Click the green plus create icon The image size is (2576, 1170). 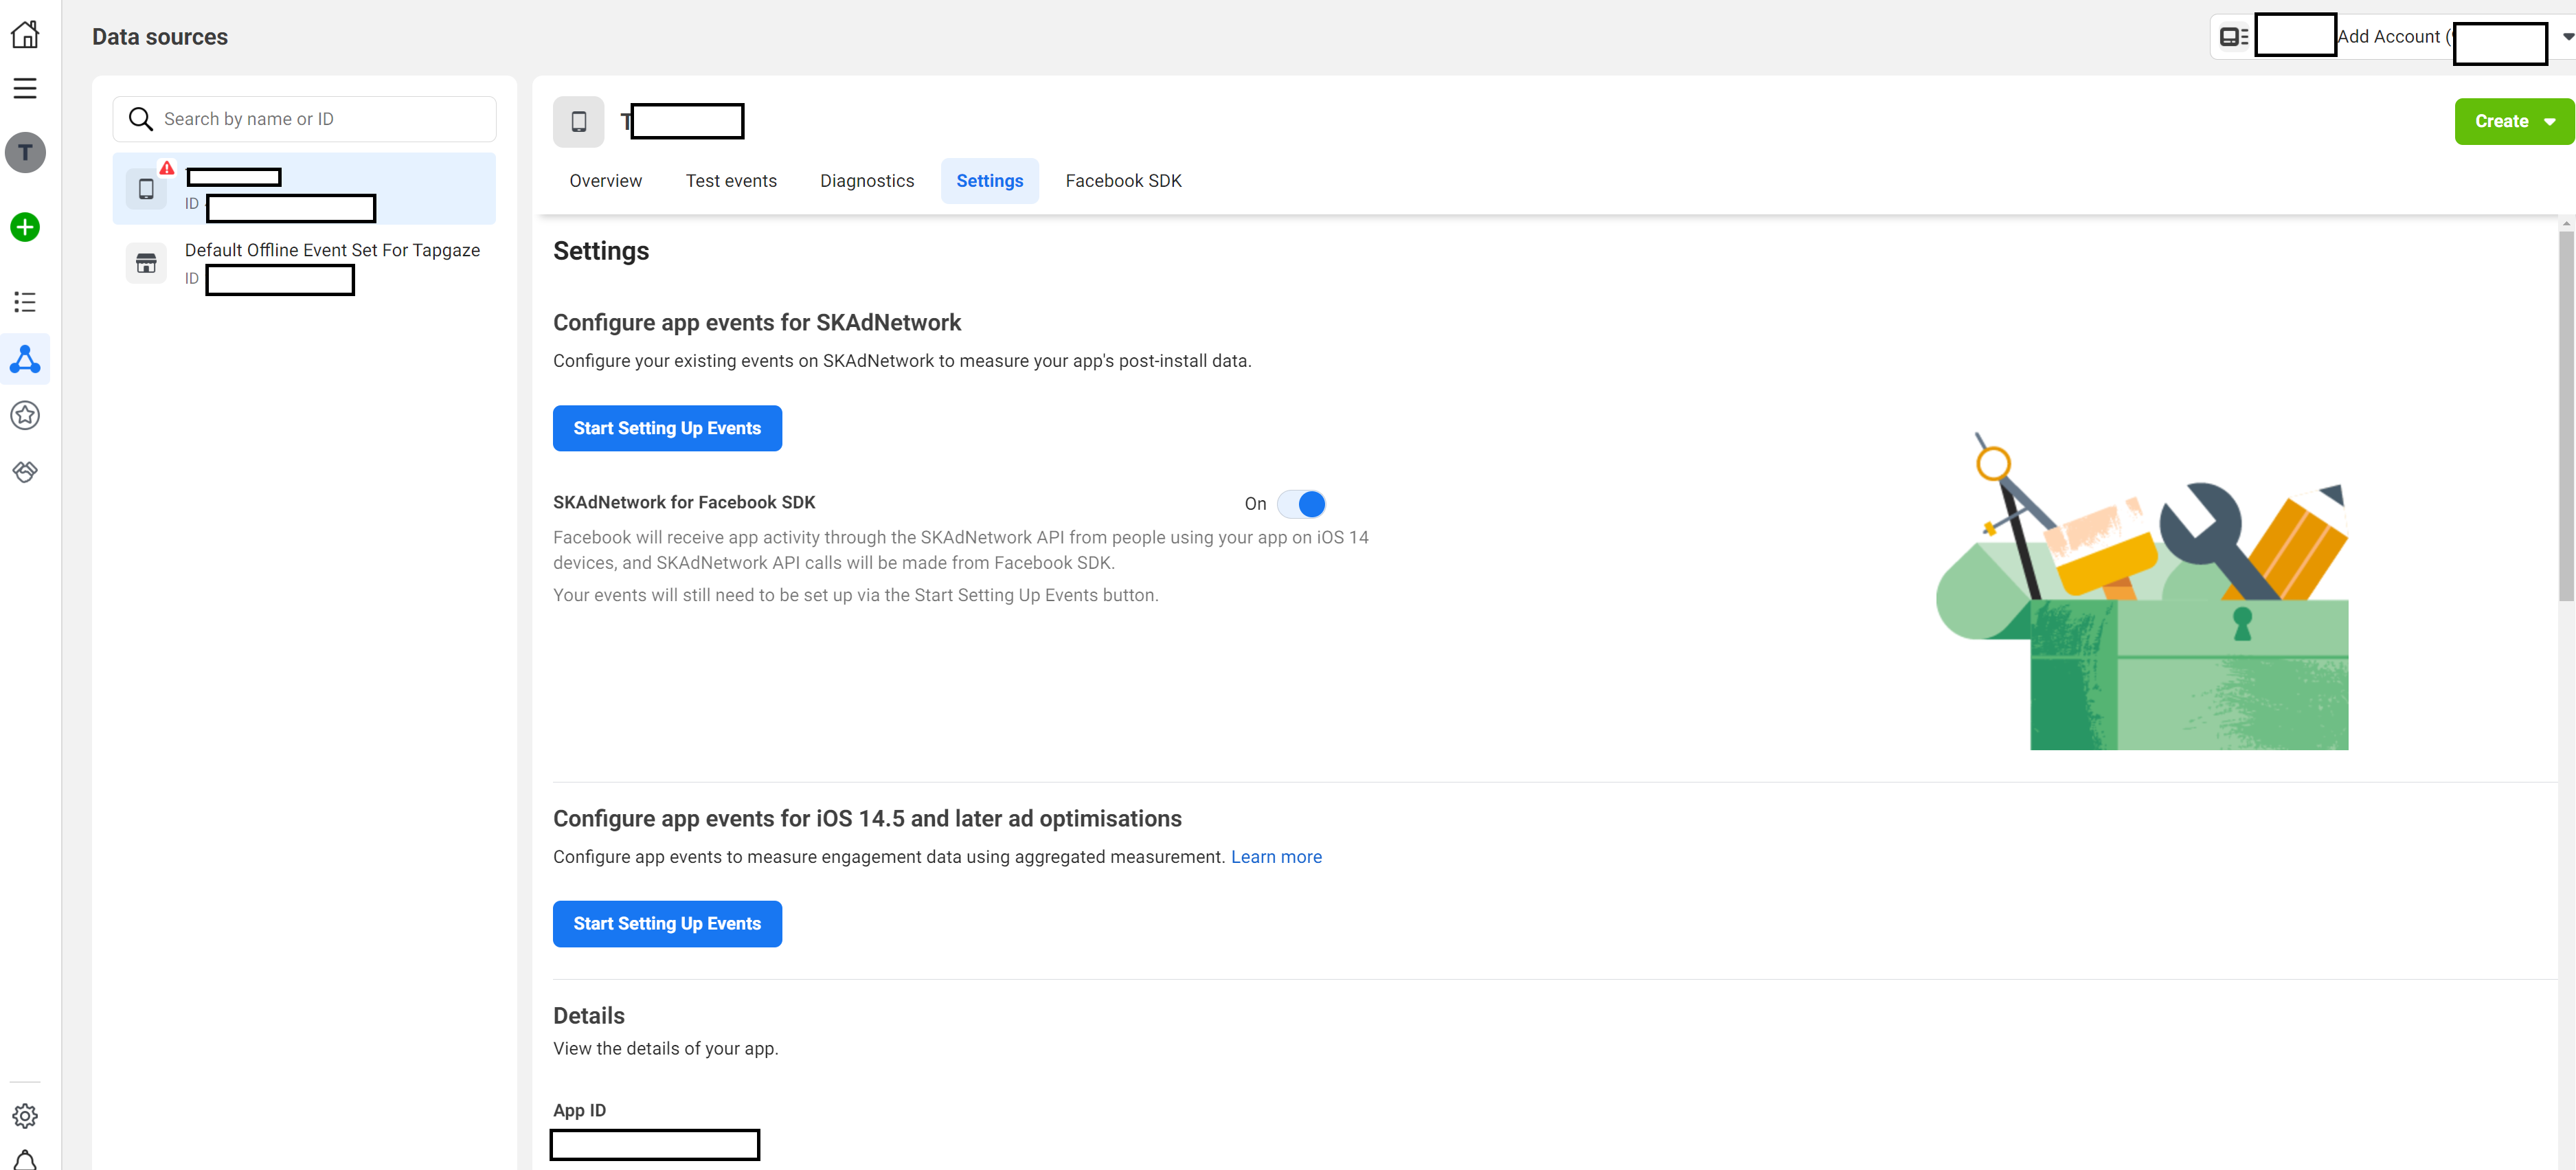(x=25, y=227)
